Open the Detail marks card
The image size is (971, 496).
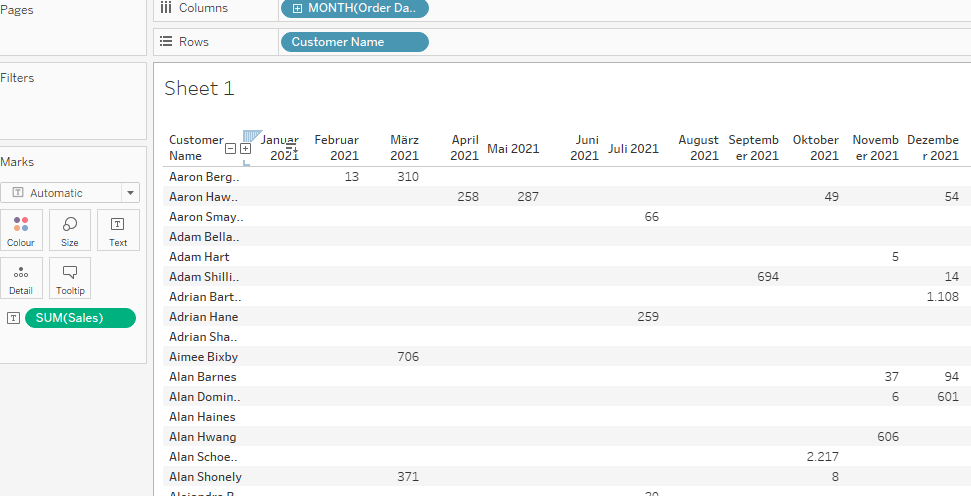(21, 278)
